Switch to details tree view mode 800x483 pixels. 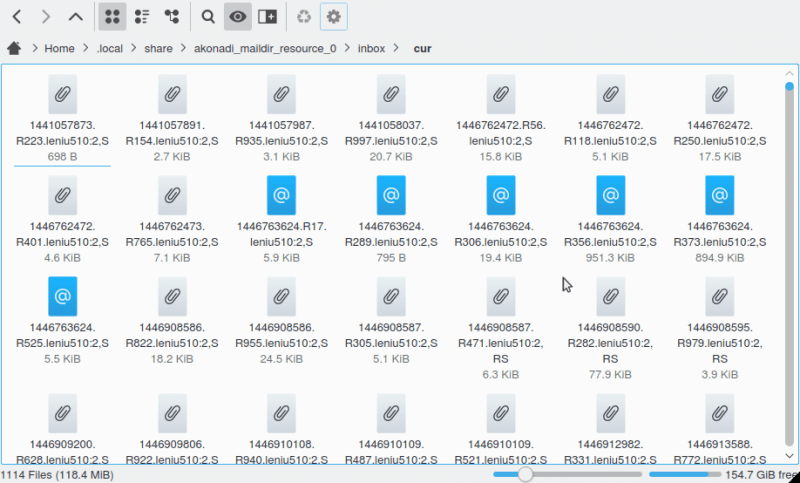pos(171,17)
